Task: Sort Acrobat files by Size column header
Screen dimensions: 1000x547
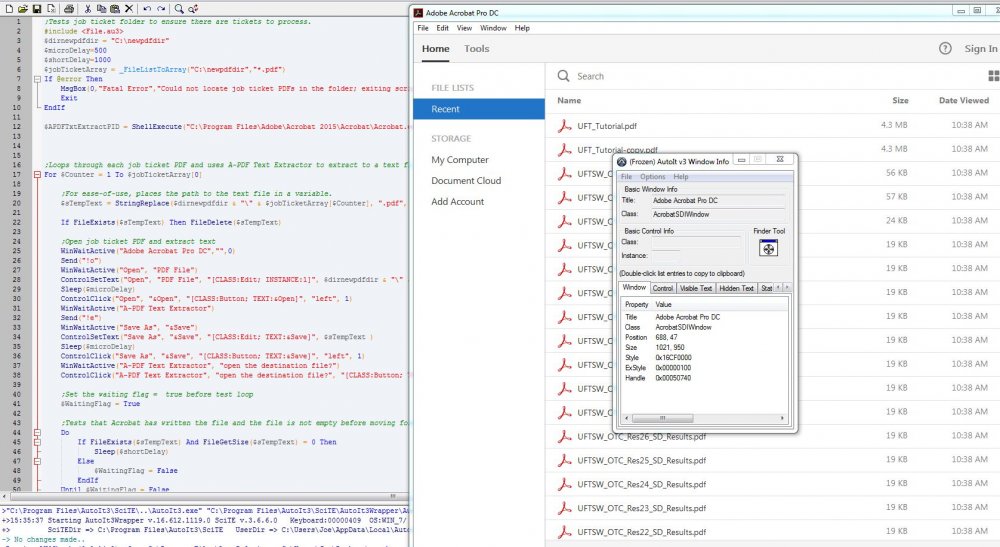Action: (900, 100)
